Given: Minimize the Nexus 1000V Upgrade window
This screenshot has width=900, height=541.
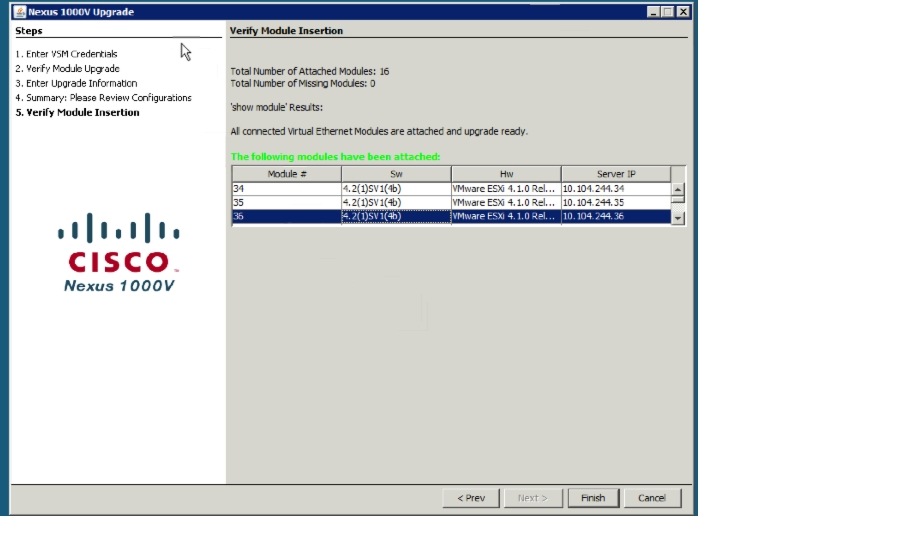Looking at the screenshot, I should 653,11.
